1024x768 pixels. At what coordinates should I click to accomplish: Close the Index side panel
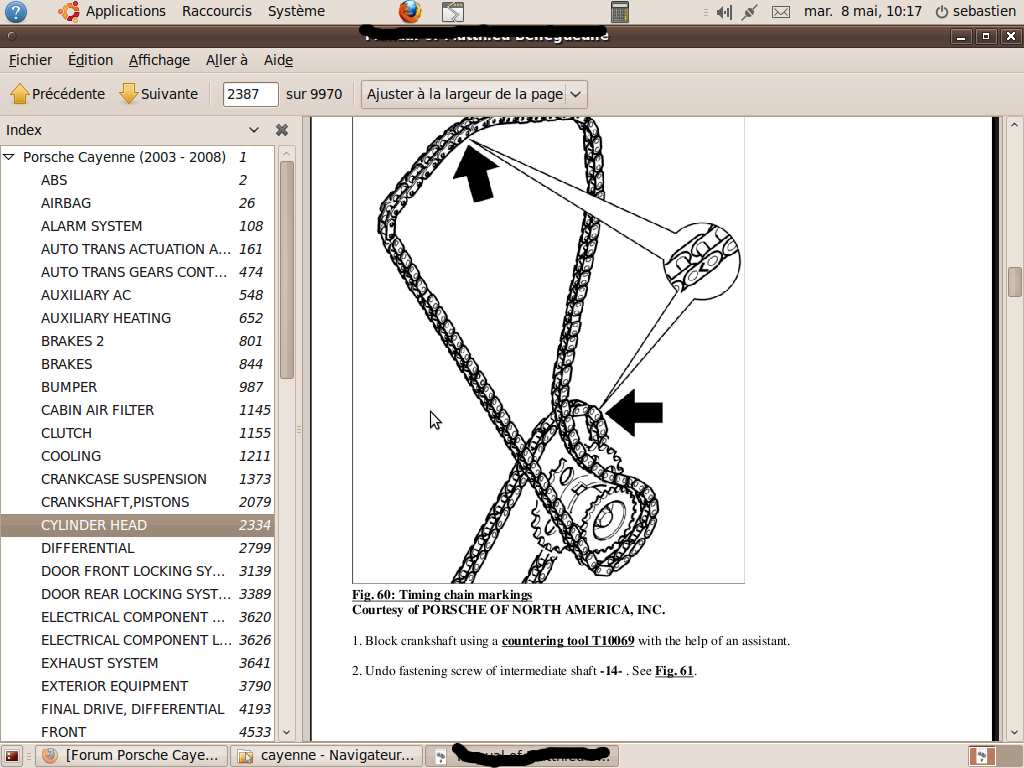(282, 130)
